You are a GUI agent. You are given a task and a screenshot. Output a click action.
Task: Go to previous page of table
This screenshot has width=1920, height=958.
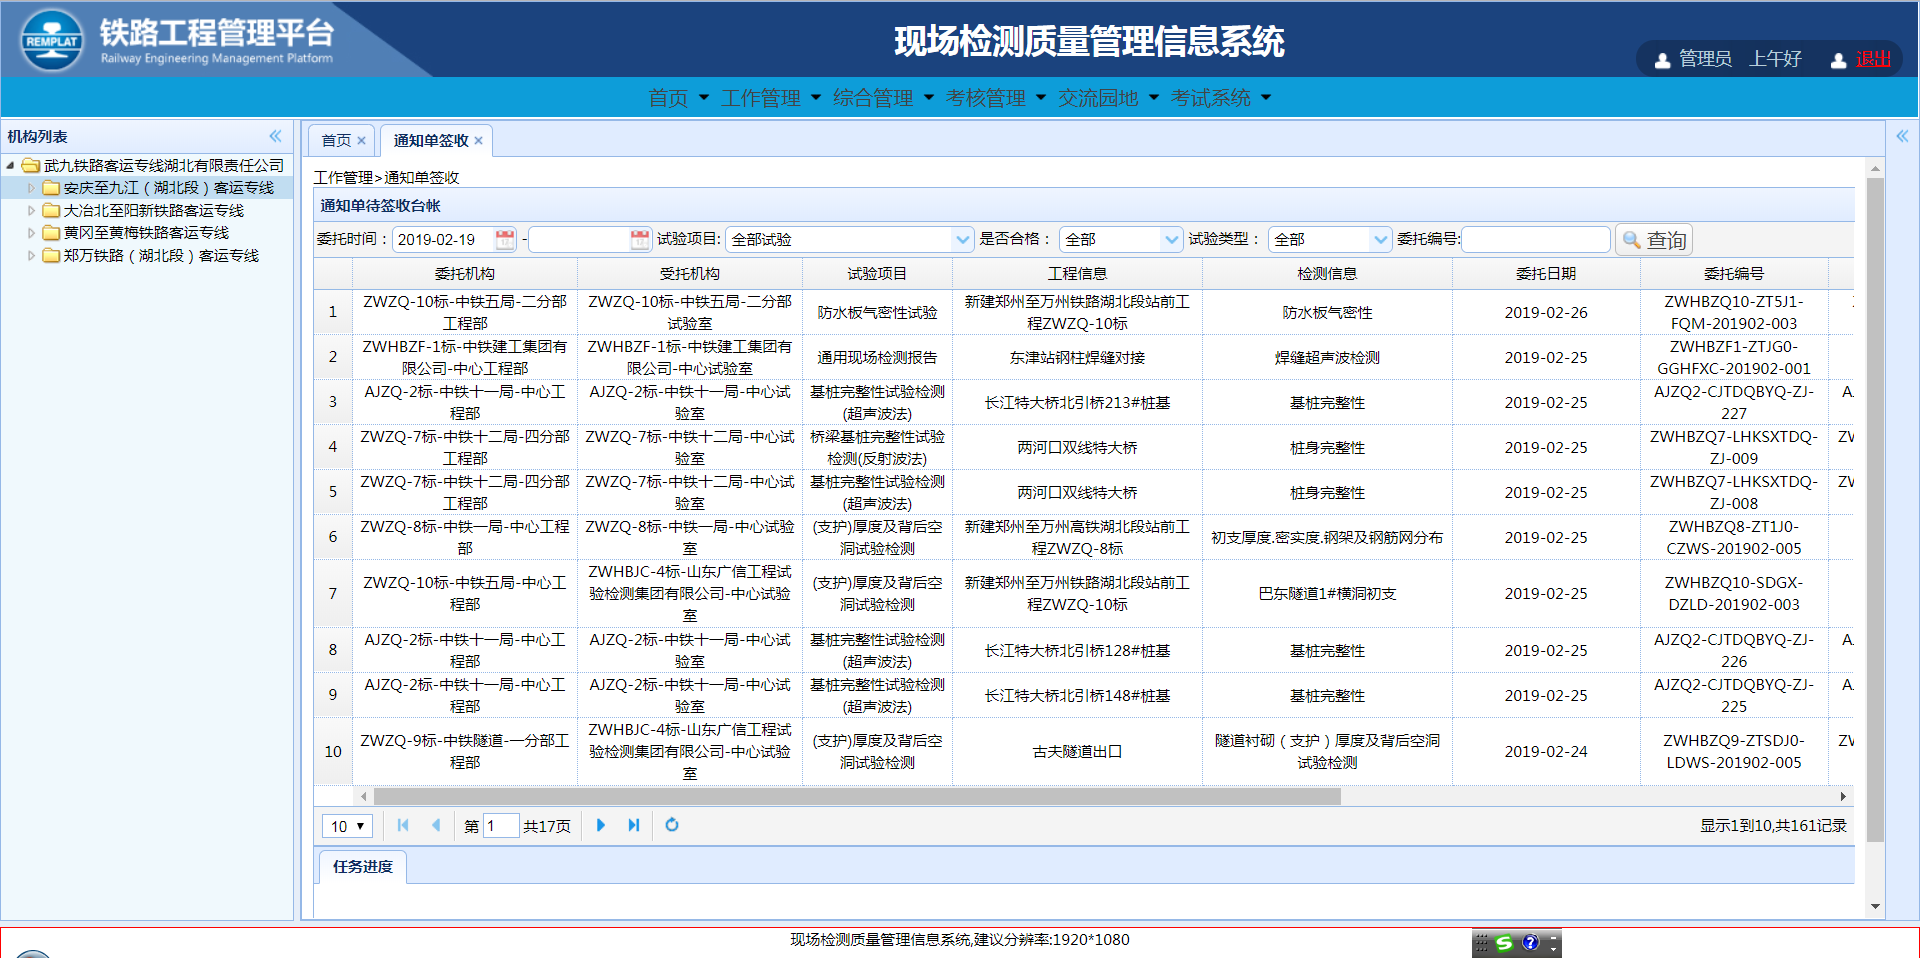(x=436, y=825)
